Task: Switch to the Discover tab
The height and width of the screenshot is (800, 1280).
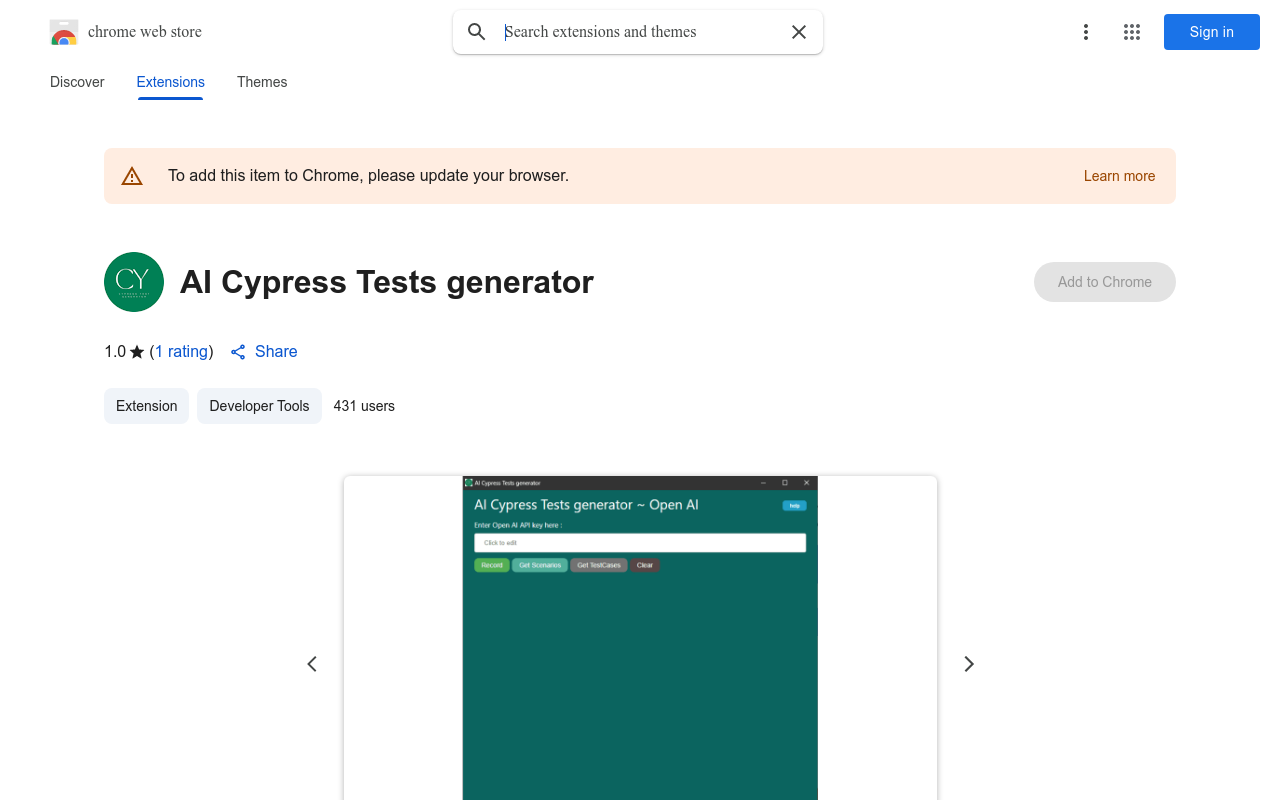Action: [x=77, y=82]
